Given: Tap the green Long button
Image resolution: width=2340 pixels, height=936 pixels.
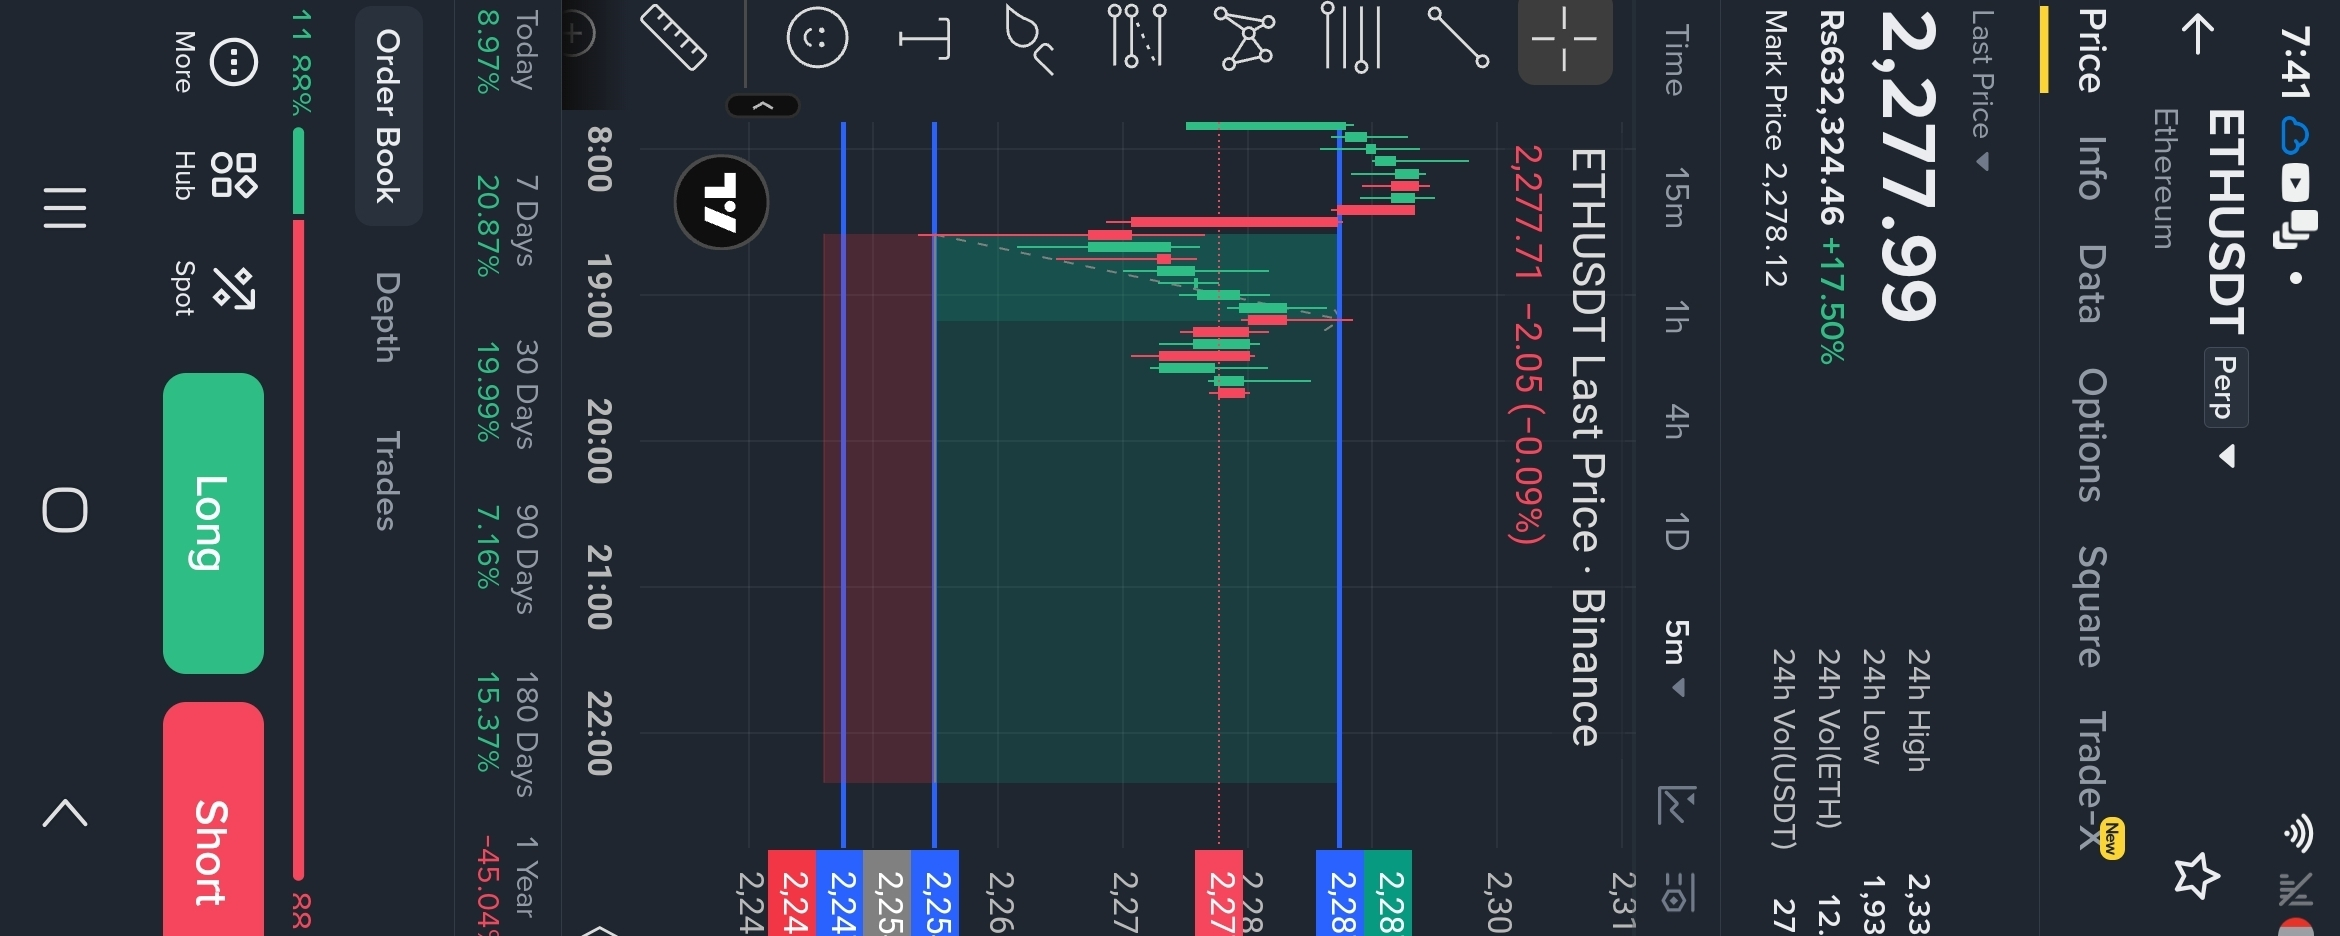Looking at the screenshot, I should point(213,523).
